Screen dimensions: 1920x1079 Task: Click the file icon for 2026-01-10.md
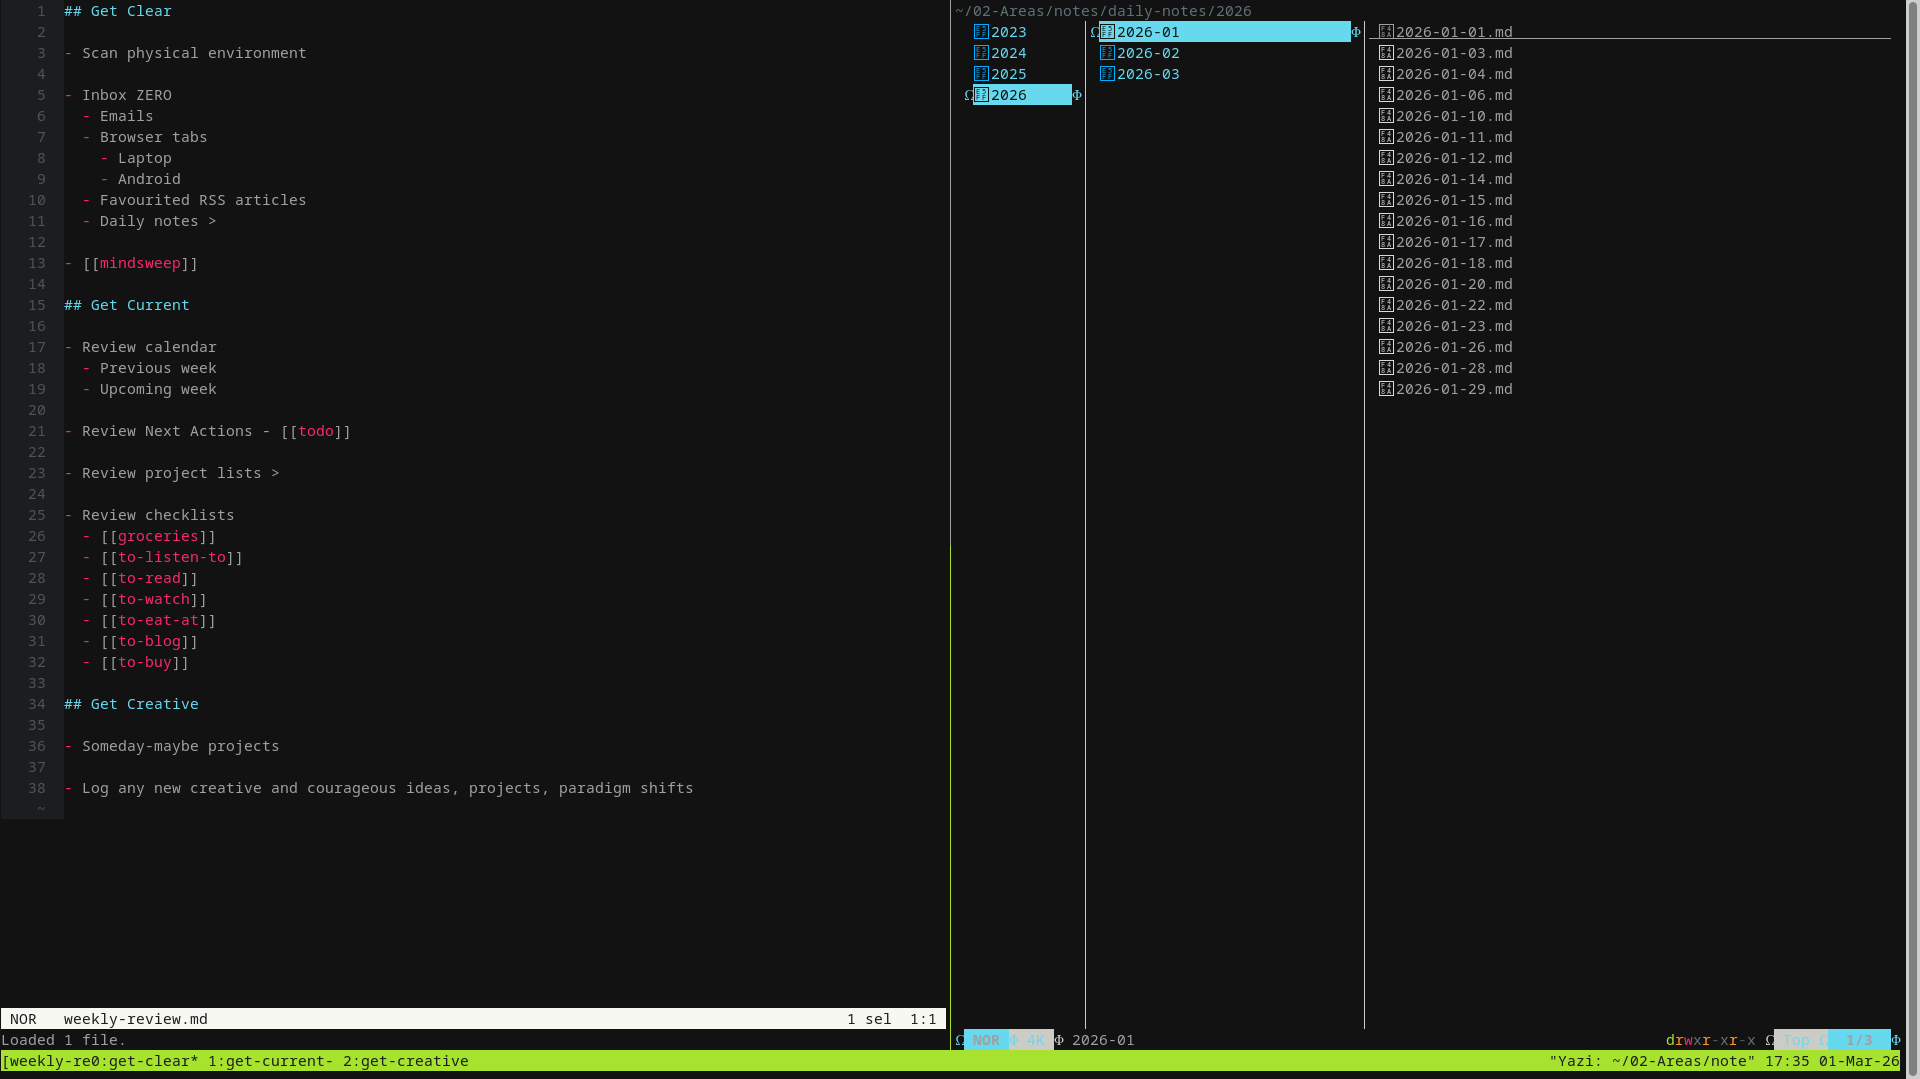[x=1386, y=116]
